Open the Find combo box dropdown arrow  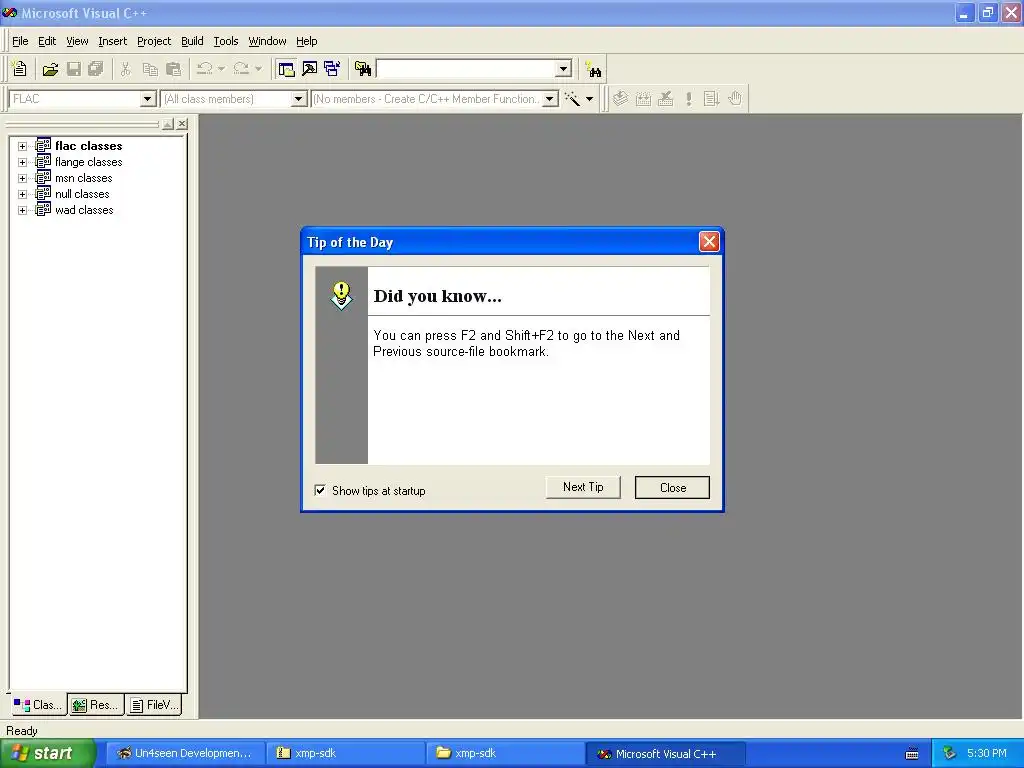click(x=564, y=69)
